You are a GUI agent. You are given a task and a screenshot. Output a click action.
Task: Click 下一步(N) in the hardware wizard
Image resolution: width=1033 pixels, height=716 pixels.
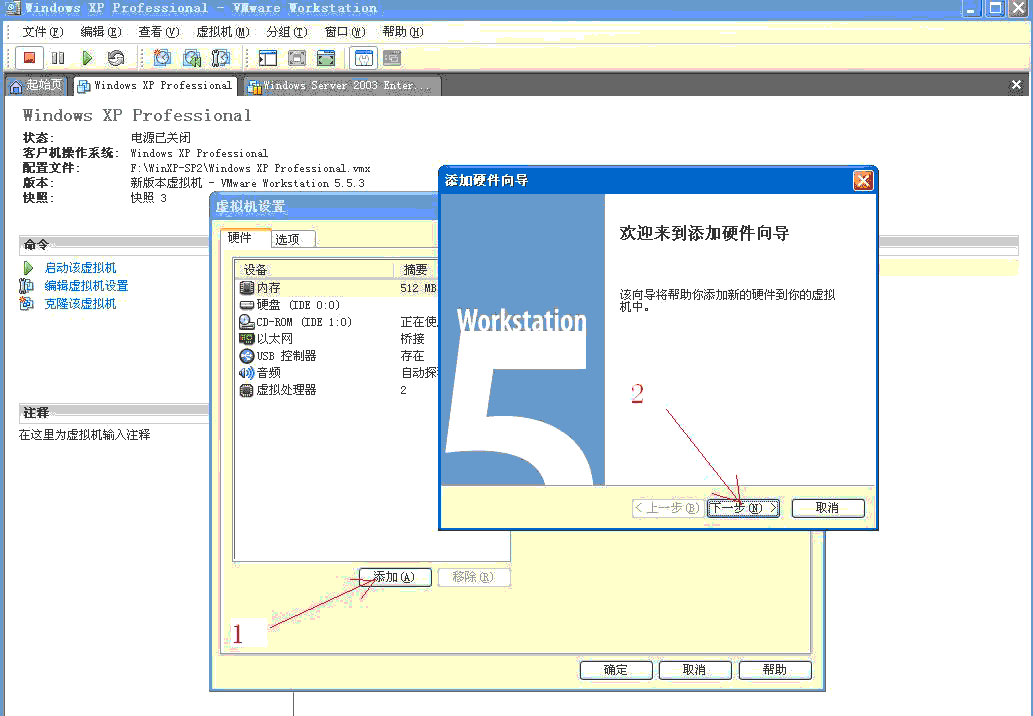click(743, 508)
